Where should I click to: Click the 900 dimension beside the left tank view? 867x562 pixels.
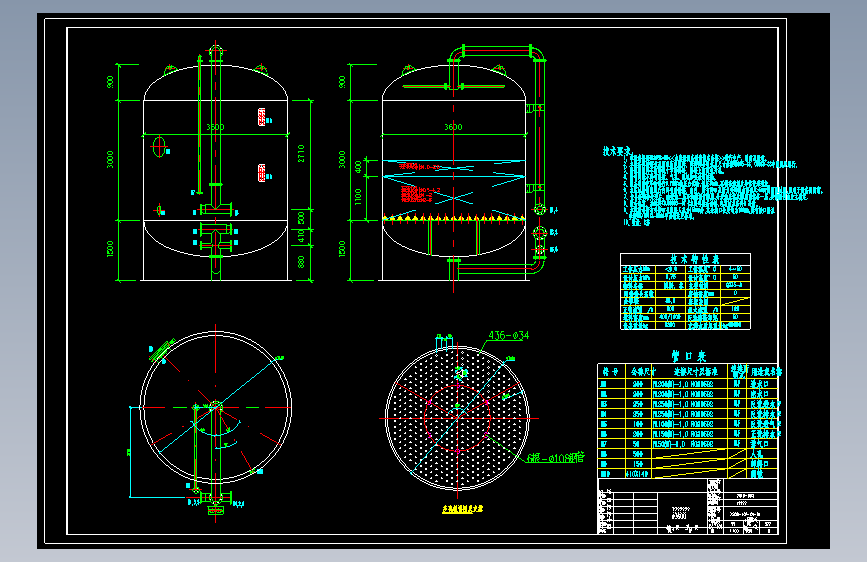pos(110,82)
